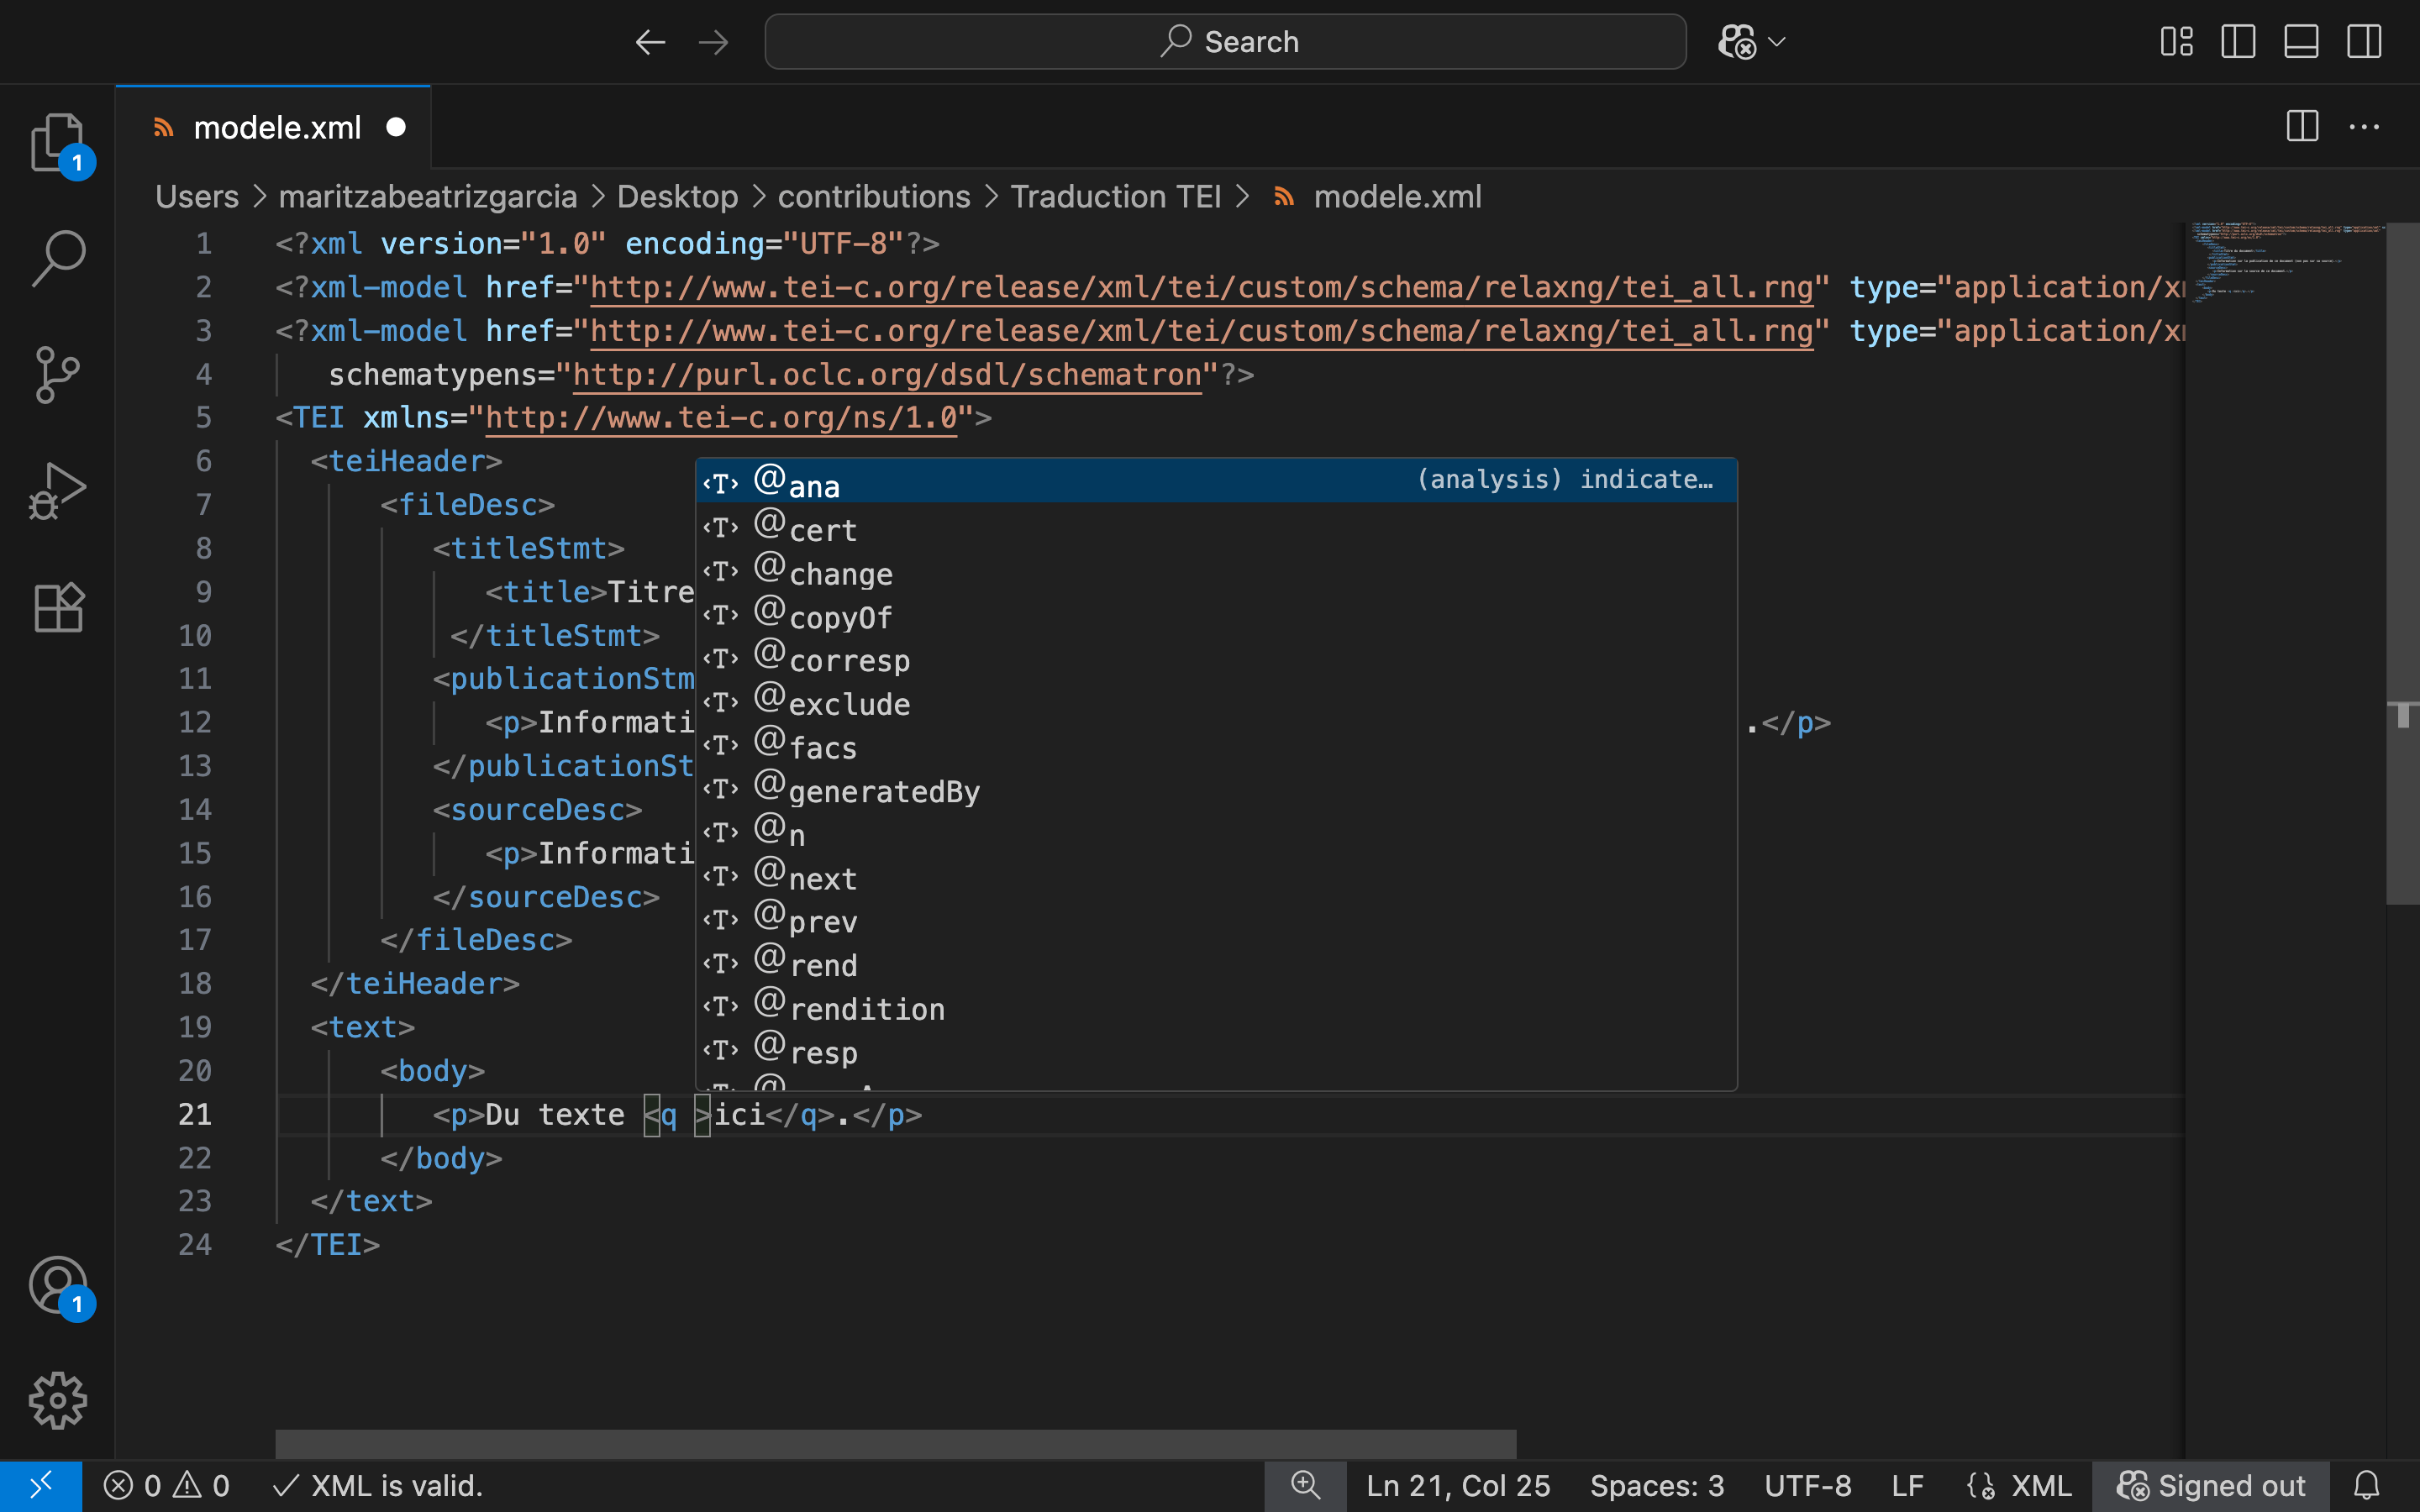Open the Run and Debug view

[57, 490]
